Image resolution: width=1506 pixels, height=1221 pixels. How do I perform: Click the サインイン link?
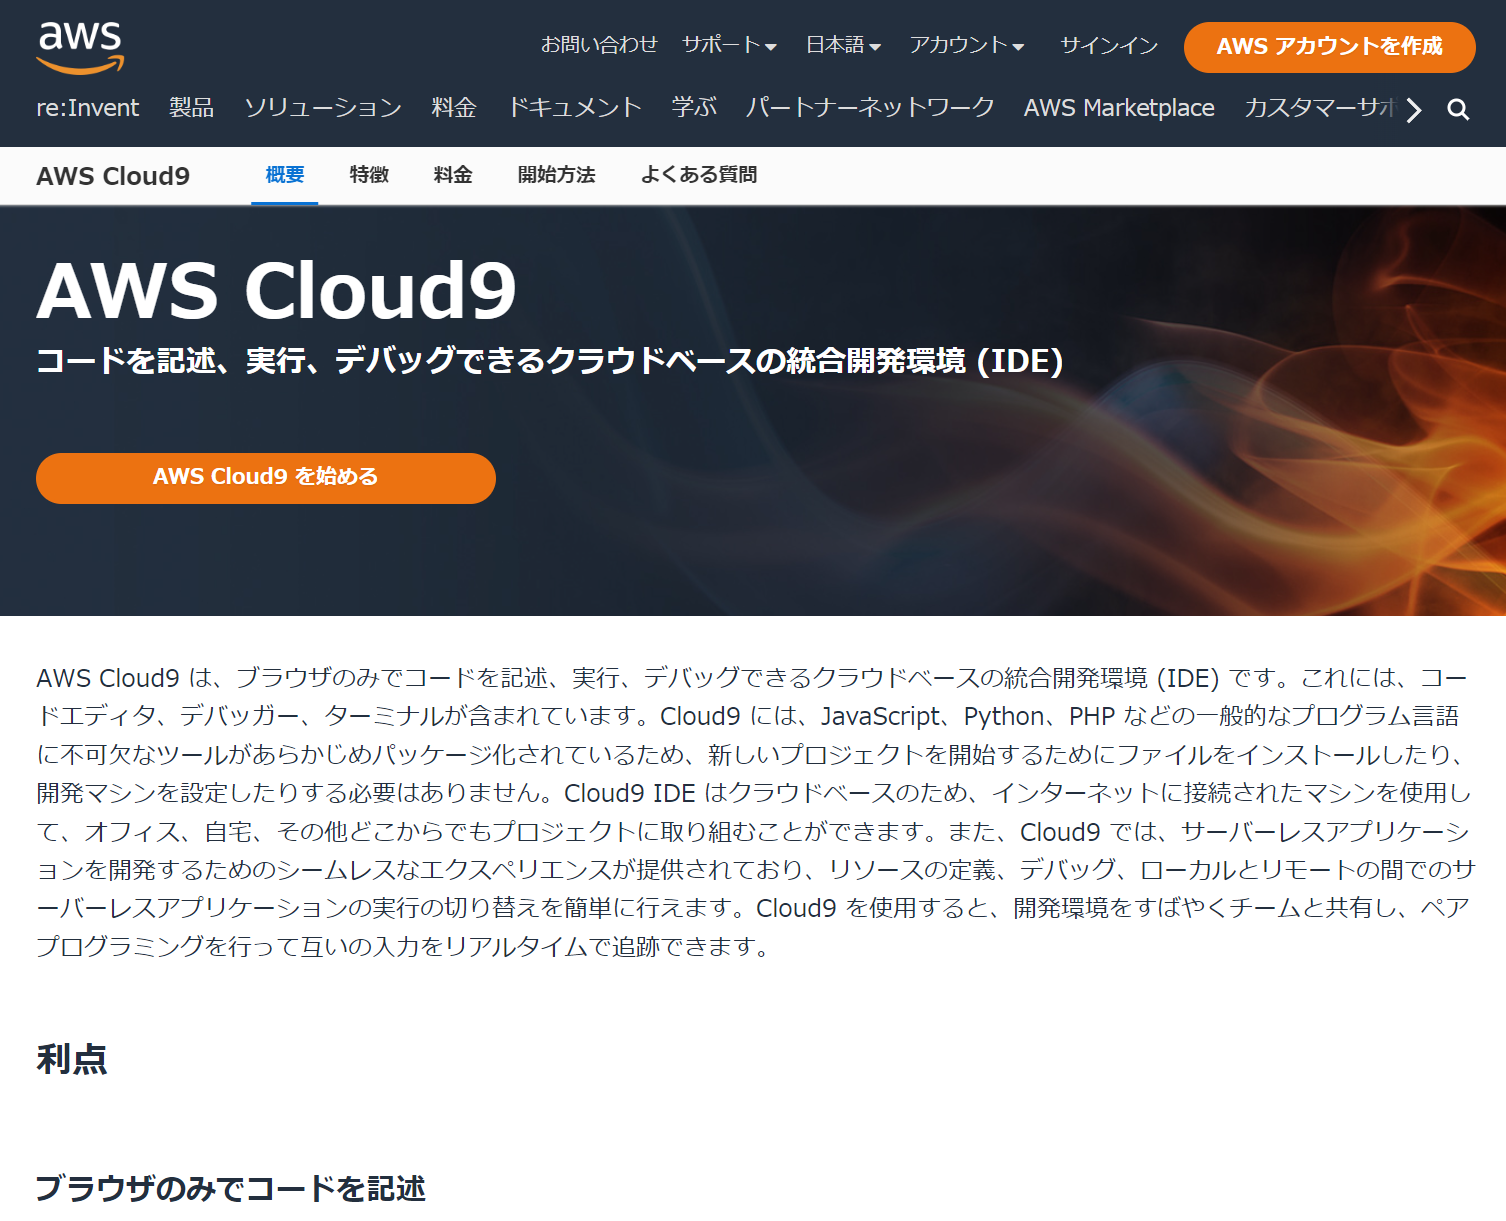tap(1109, 45)
